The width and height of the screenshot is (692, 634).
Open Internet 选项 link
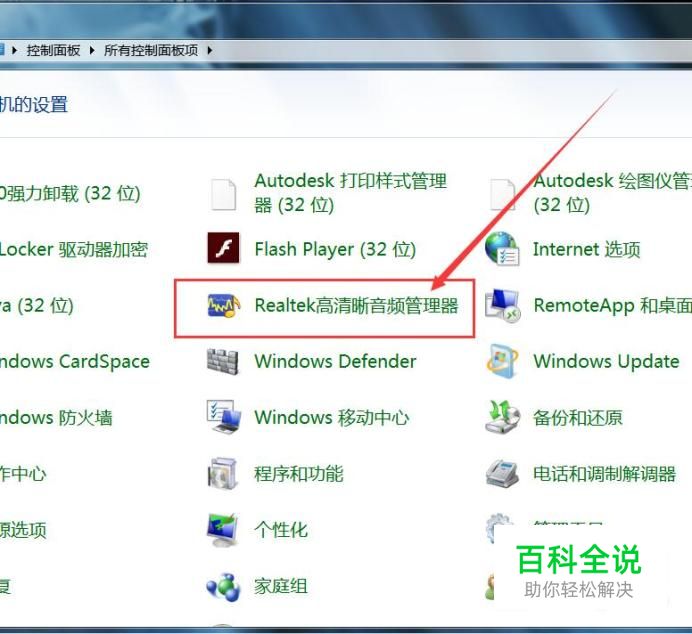pos(587,249)
